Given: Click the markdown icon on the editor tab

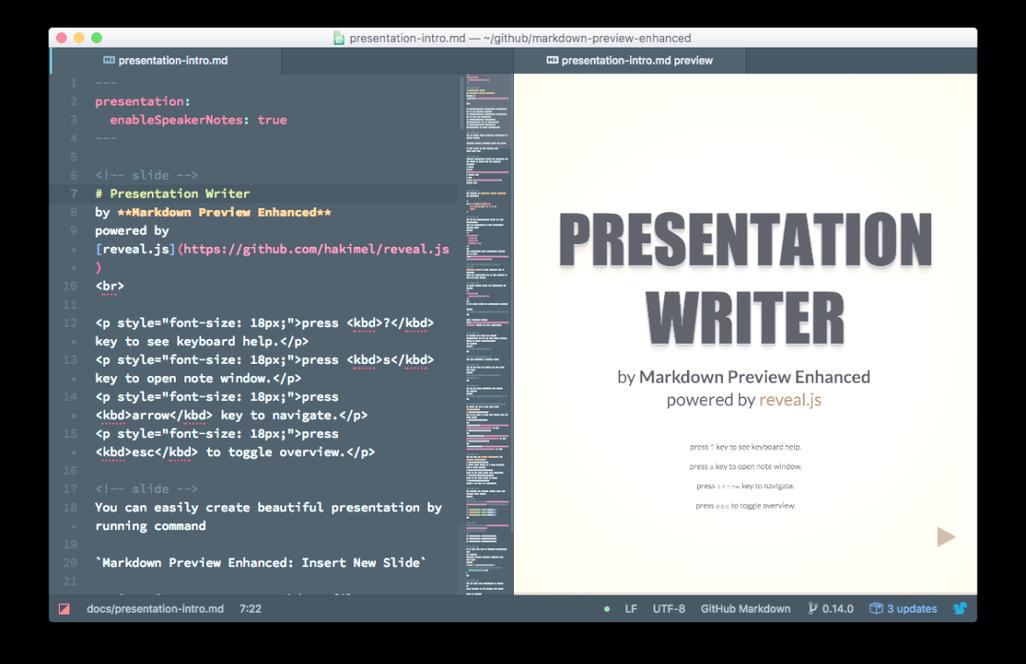Looking at the screenshot, I should coord(109,60).
